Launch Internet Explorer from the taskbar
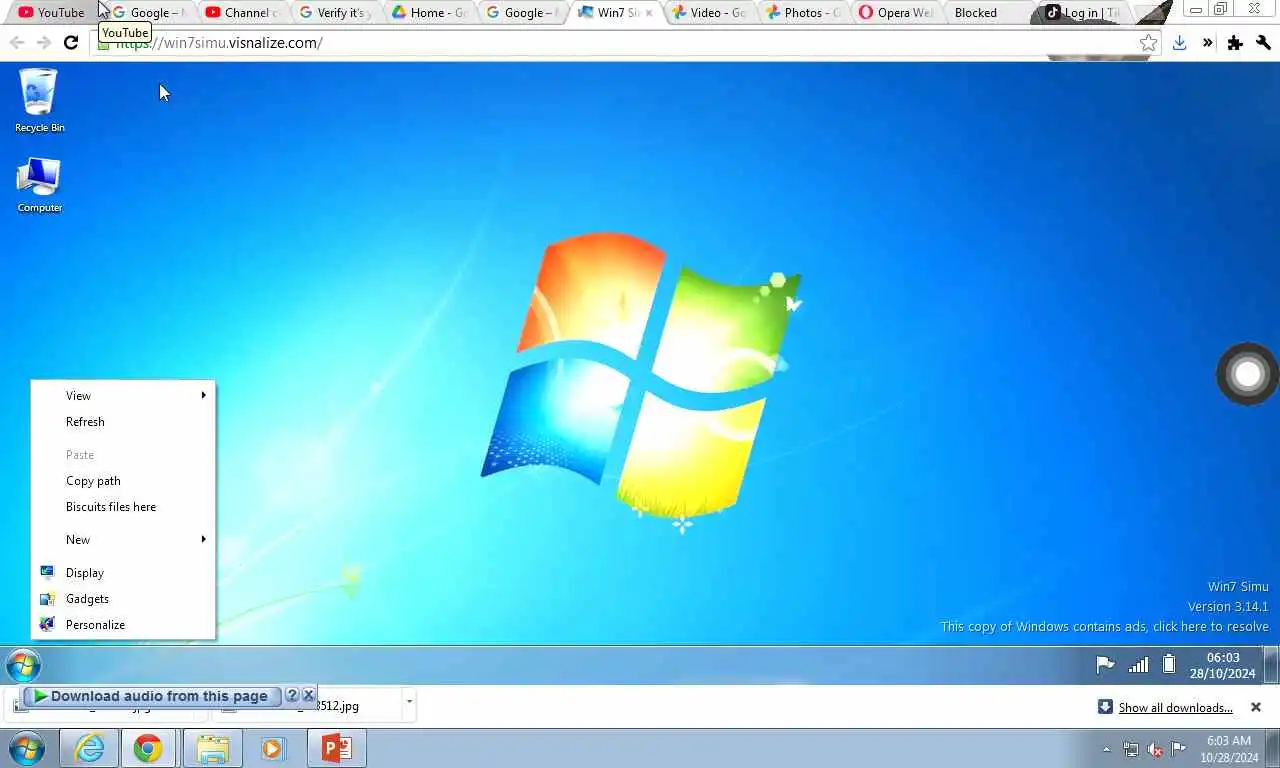This screenshot has height=768, width=1280. [89, 748]
